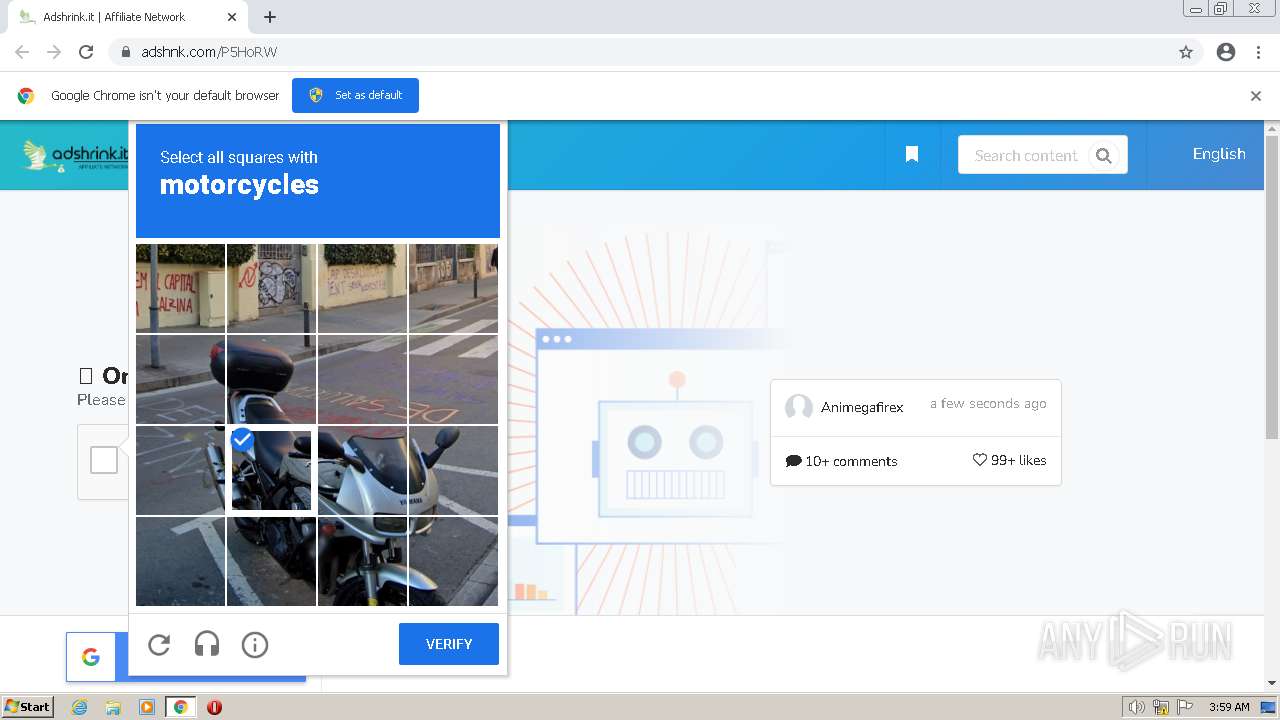The image size is (1280, 720).
Task: Open Chrome three-dot menu
Action: 1259,52
